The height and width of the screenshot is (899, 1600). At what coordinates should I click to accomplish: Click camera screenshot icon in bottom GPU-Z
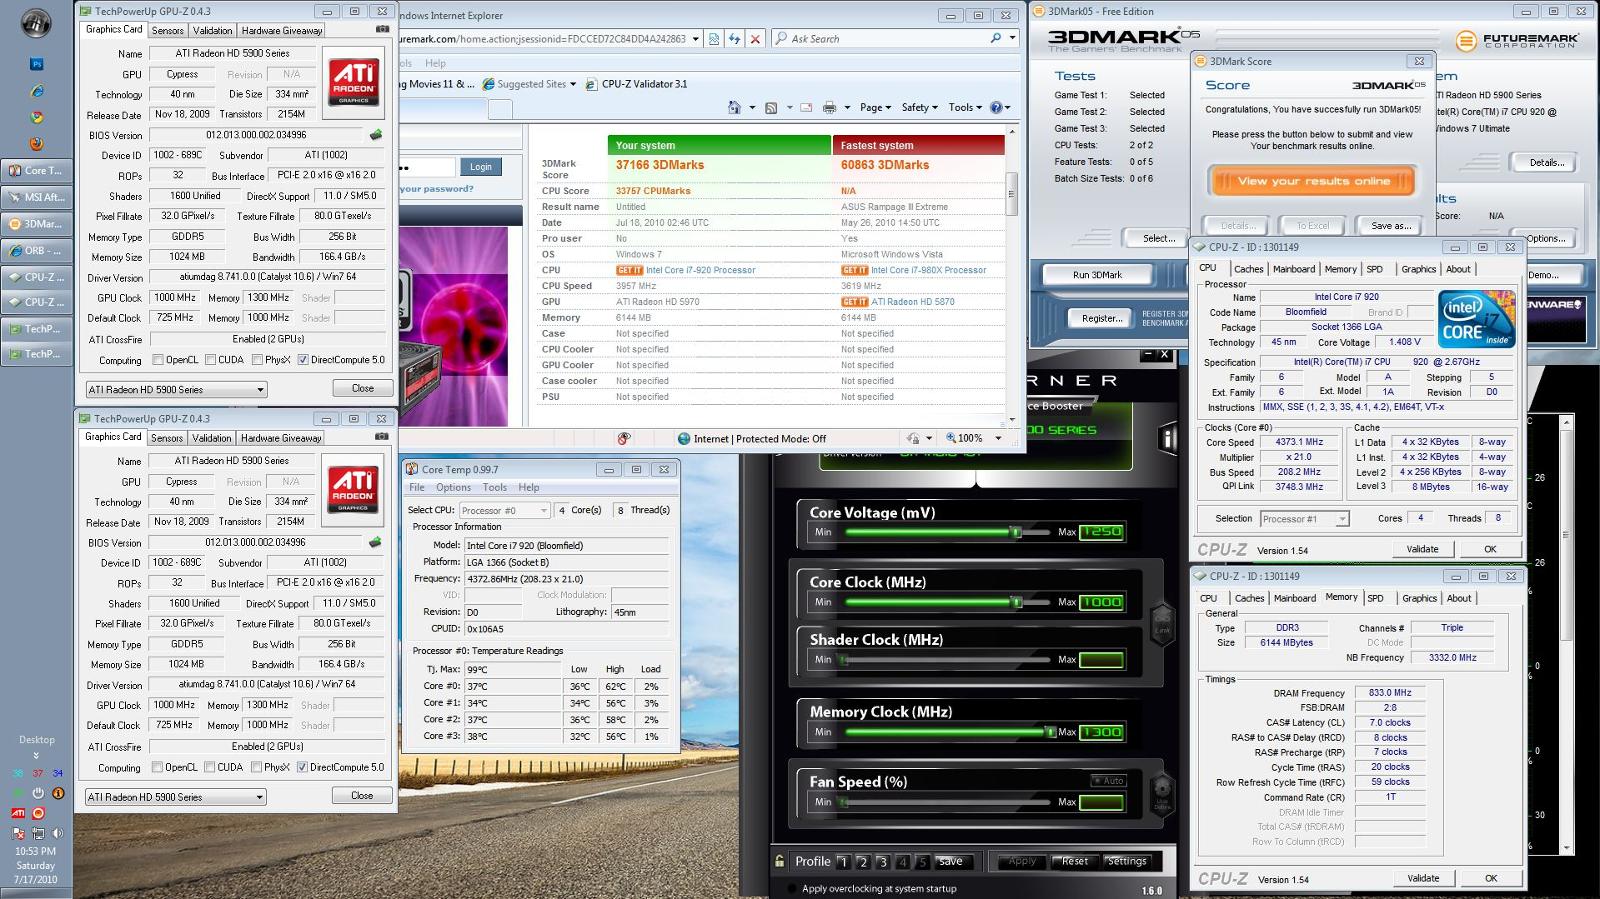tap(381, 436)
